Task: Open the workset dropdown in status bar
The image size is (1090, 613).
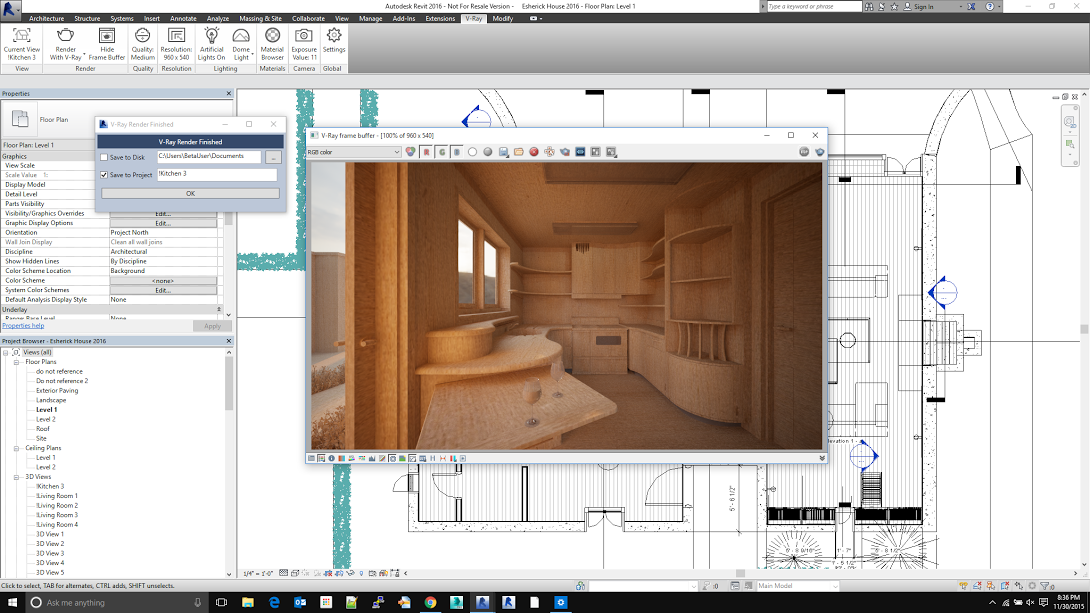Action: pyautogui.click(x=643, y=586)
